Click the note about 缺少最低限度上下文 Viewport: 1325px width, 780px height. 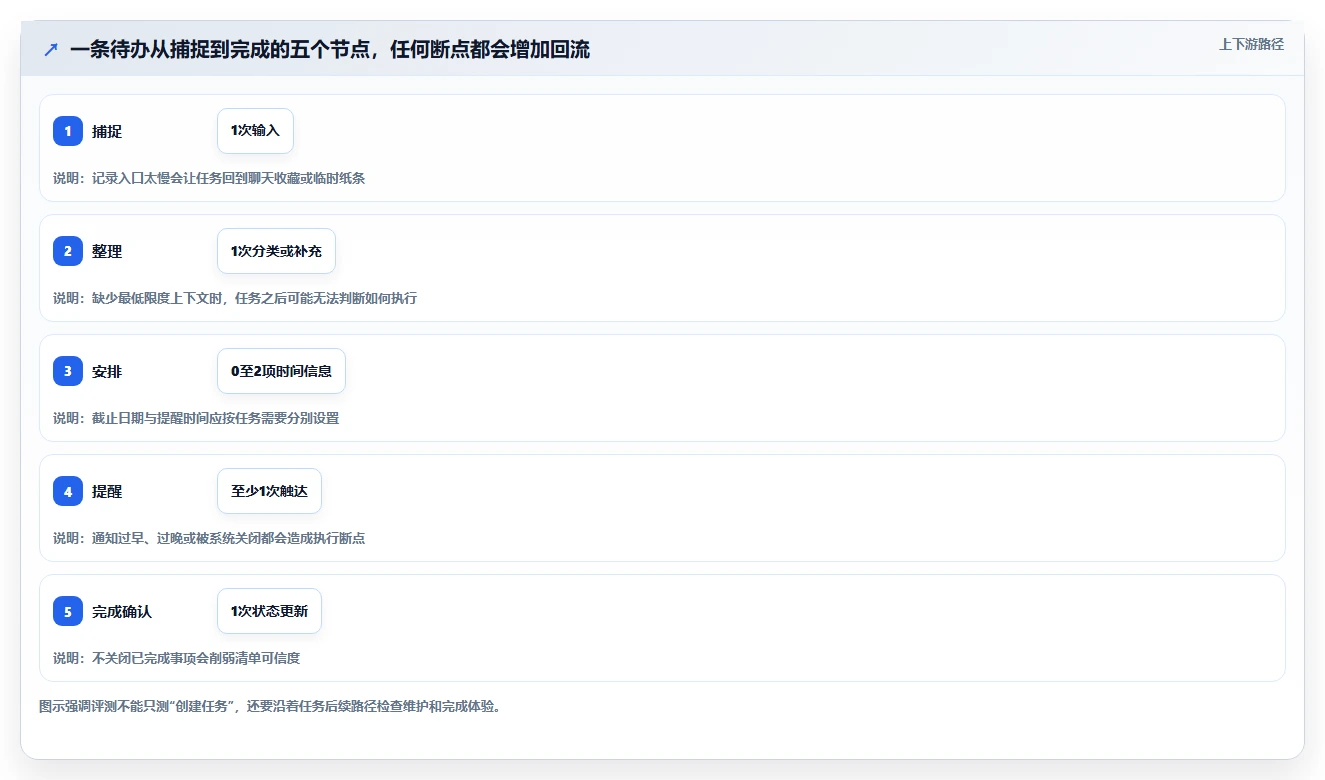(235, 298)
